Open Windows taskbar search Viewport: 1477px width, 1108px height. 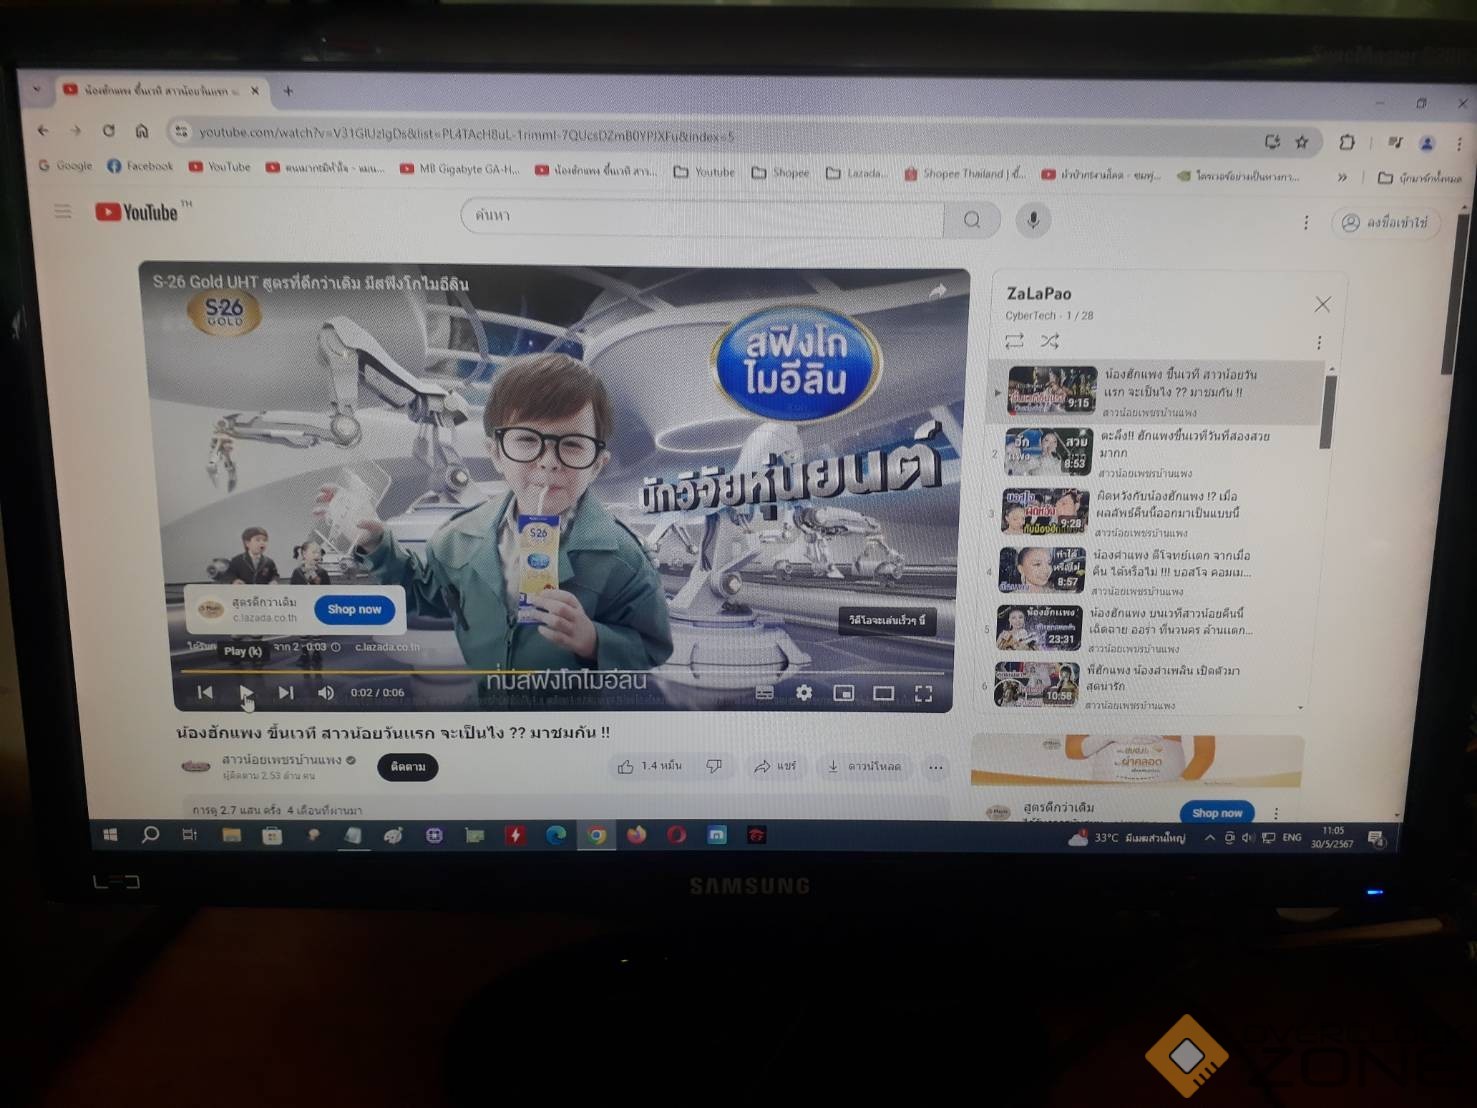[150, 834]
